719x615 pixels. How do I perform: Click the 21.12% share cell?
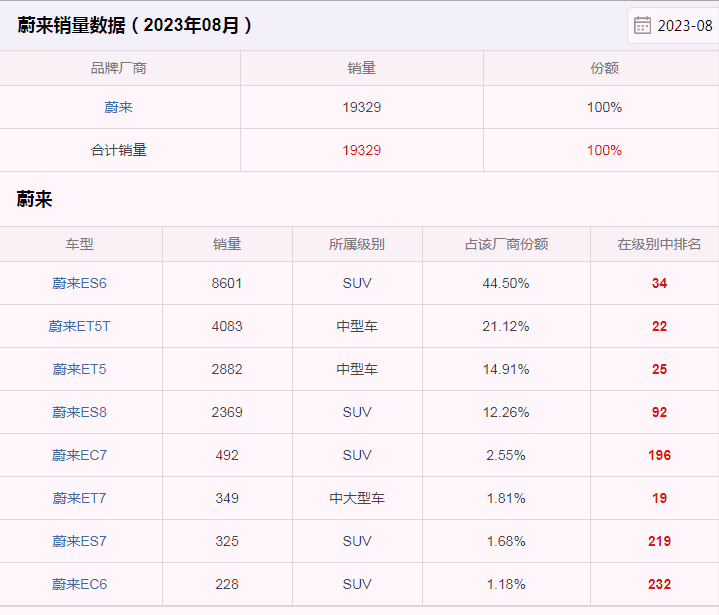(x=506, y=326)
